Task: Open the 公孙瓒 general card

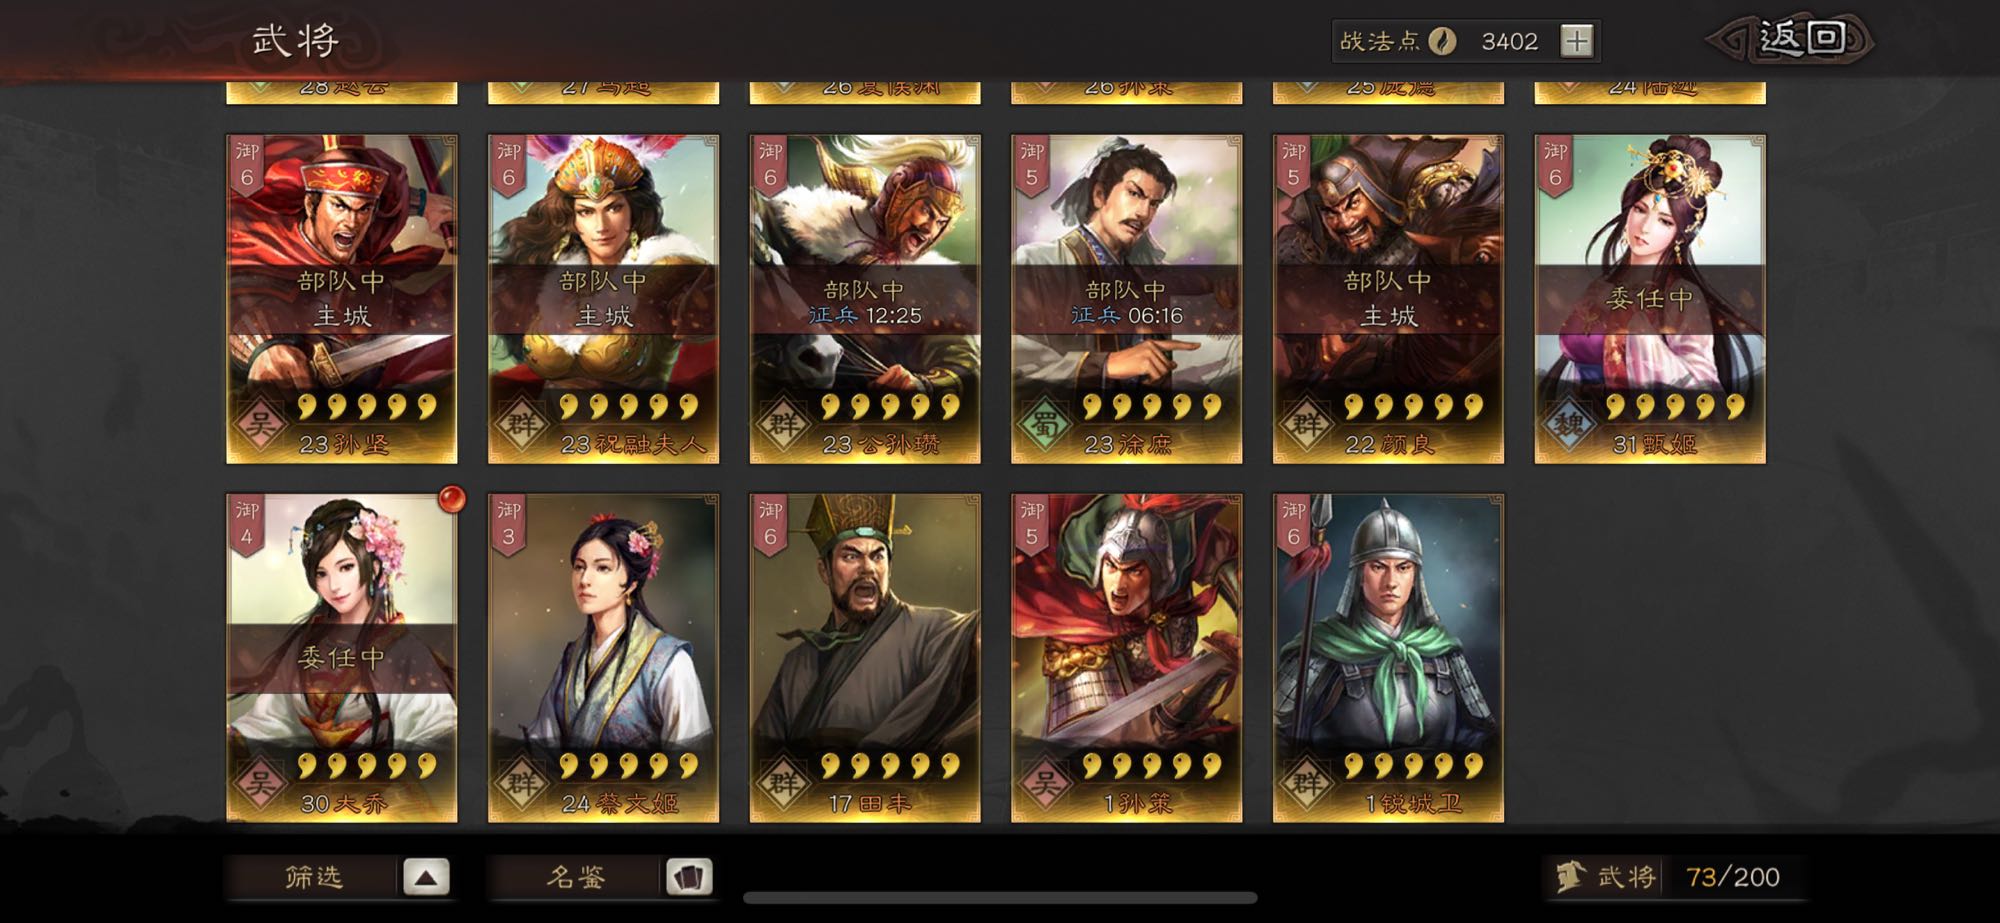Action: 865,299
